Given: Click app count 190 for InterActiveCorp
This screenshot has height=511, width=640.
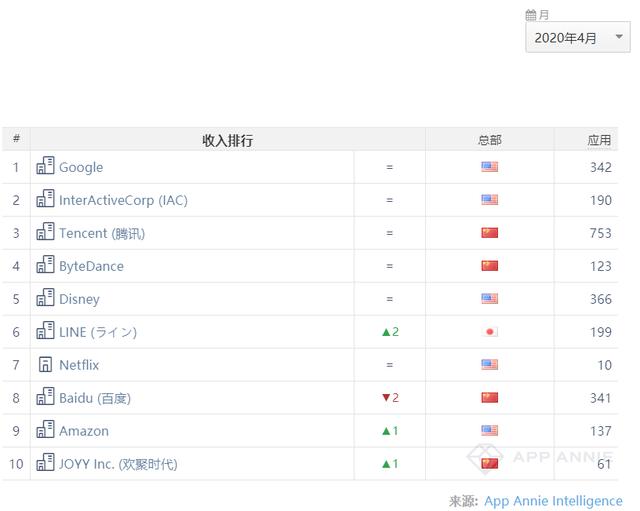Looking at the screenshot, I should click(601, 200).
